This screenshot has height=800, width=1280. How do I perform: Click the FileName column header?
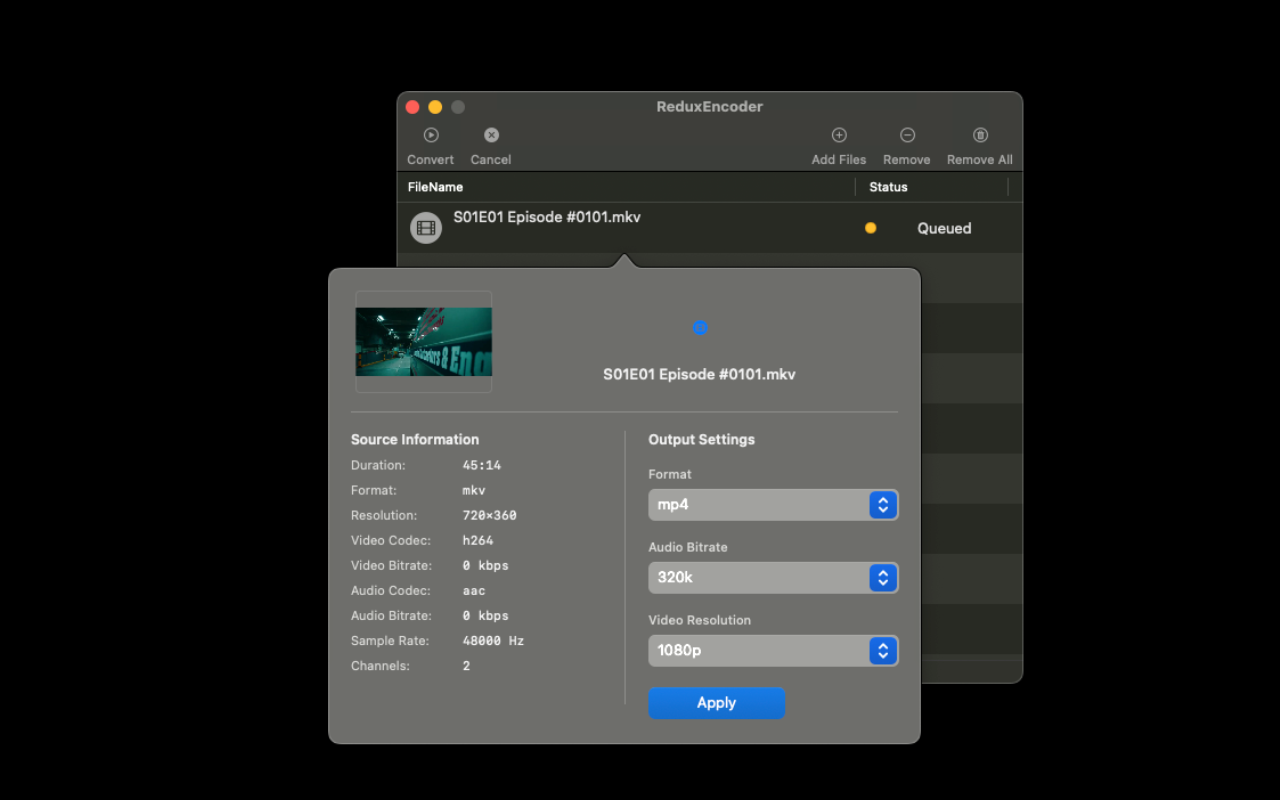(x=435, y=187)
